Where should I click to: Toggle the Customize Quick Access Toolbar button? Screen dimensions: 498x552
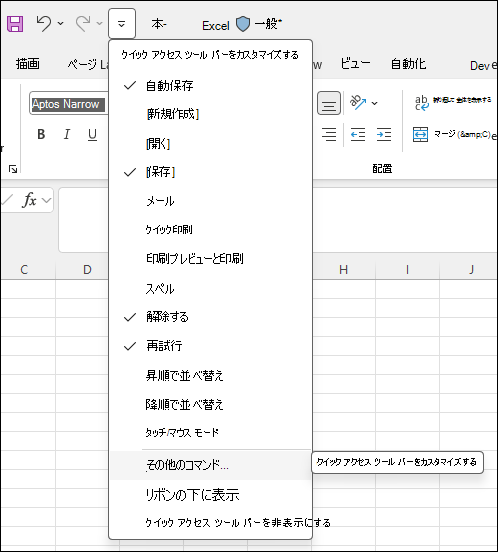pyautogui.click(x=122, y=24)
